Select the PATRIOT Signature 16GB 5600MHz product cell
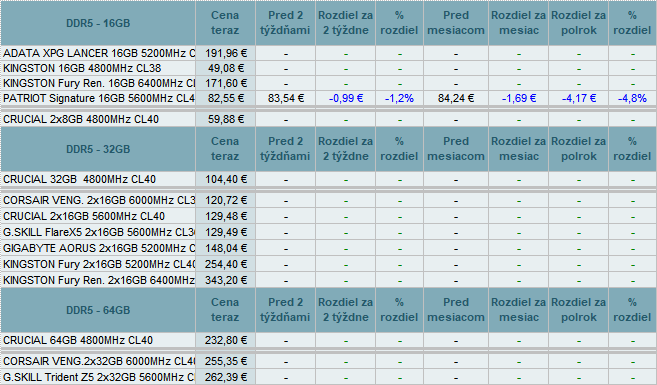Image resolution: width=657 pixels, height=385 pixels. (x=98, y=98)
